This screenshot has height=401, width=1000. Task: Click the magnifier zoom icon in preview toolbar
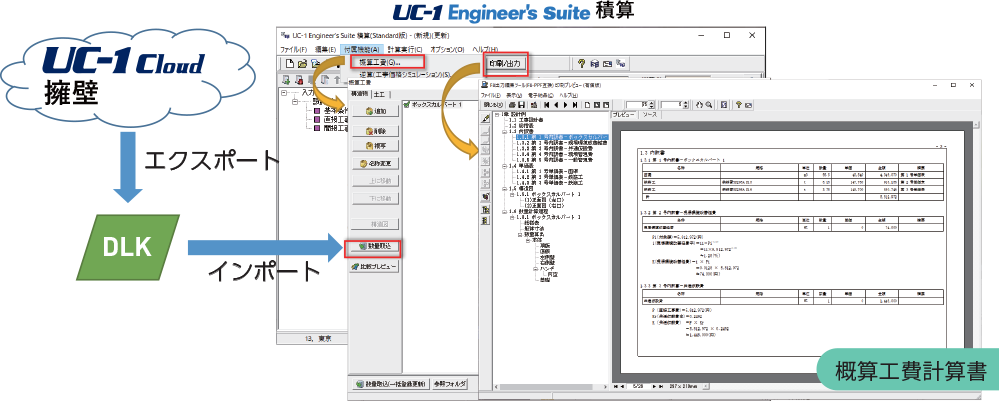tap(709, 105)
